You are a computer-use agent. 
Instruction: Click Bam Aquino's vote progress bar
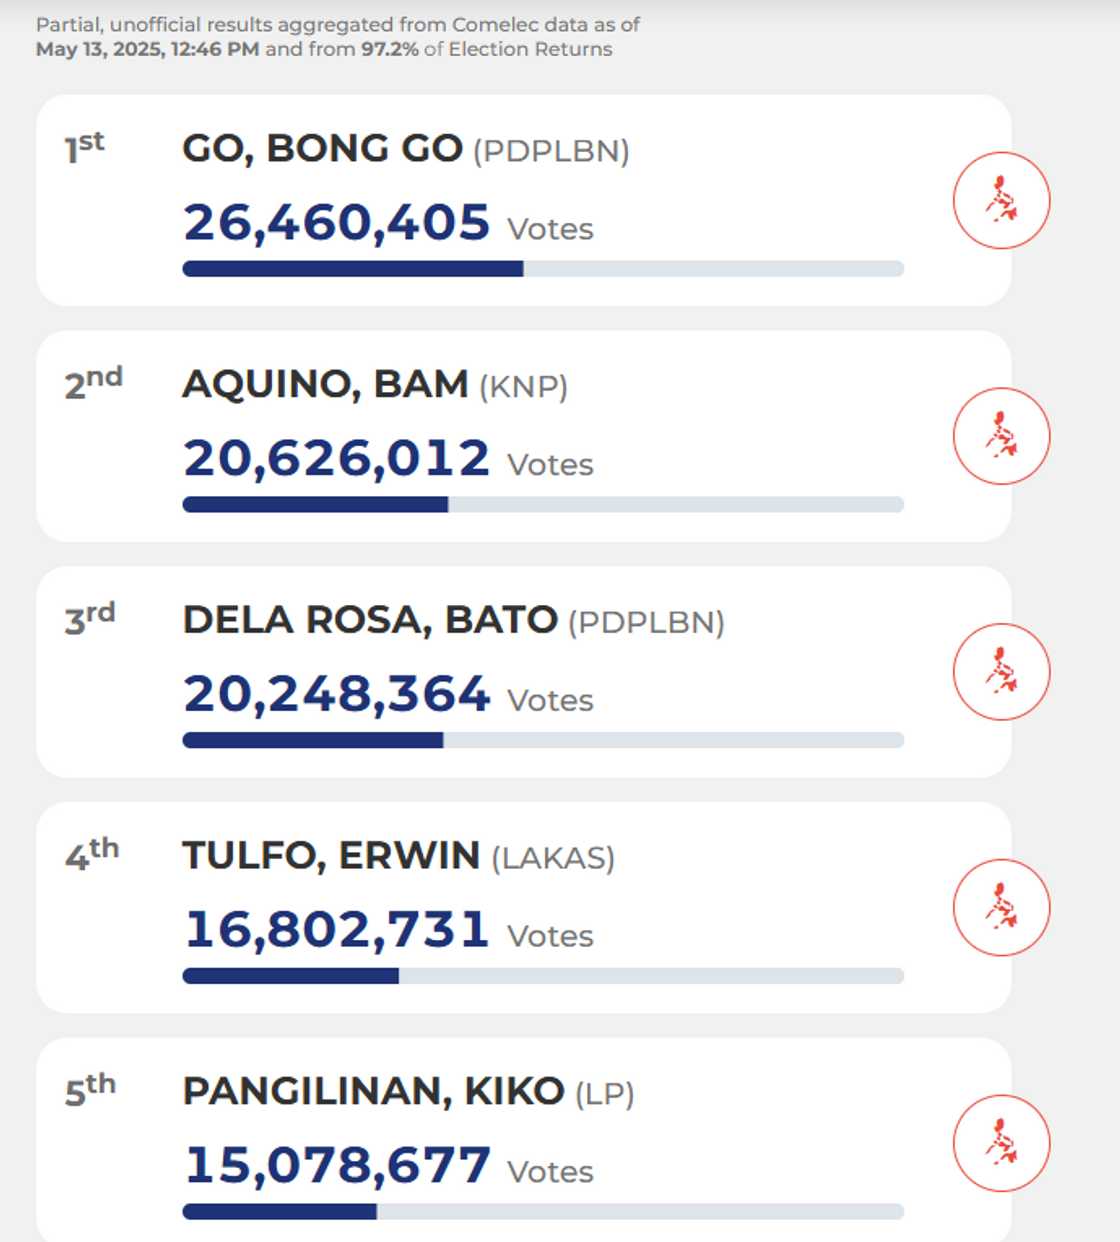pyautogui.click(x=543, y=505)
